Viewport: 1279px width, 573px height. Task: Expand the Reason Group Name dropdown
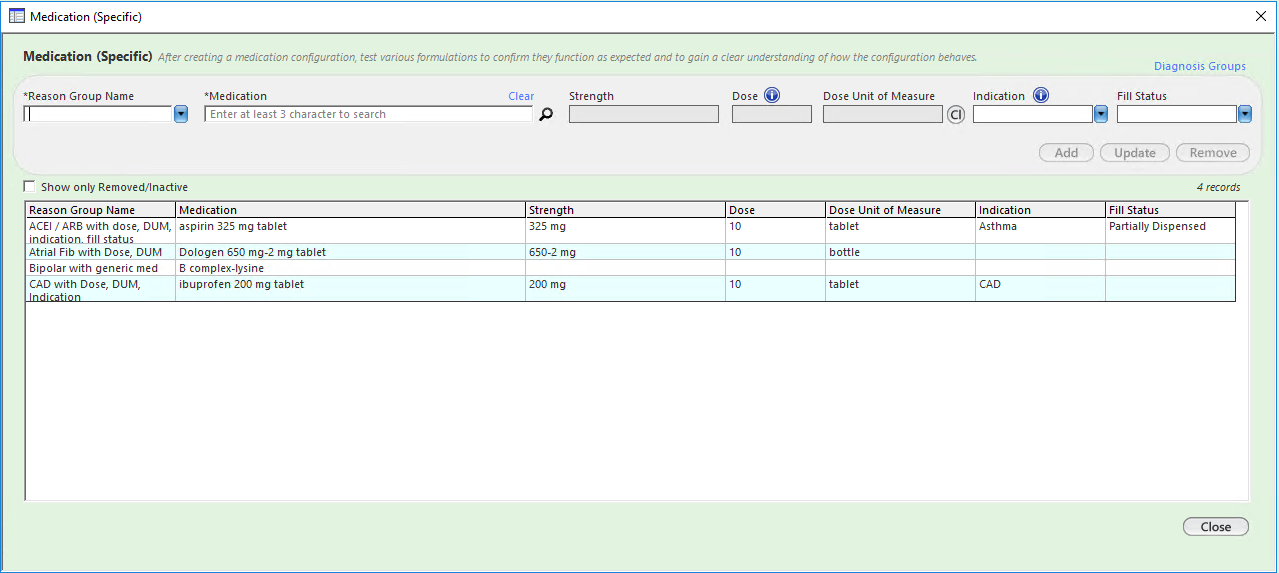click(181, 115)
